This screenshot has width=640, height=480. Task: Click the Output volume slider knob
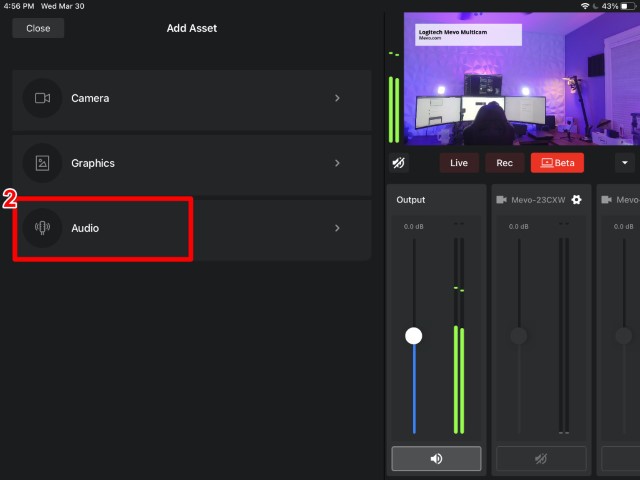click(413, 336)
